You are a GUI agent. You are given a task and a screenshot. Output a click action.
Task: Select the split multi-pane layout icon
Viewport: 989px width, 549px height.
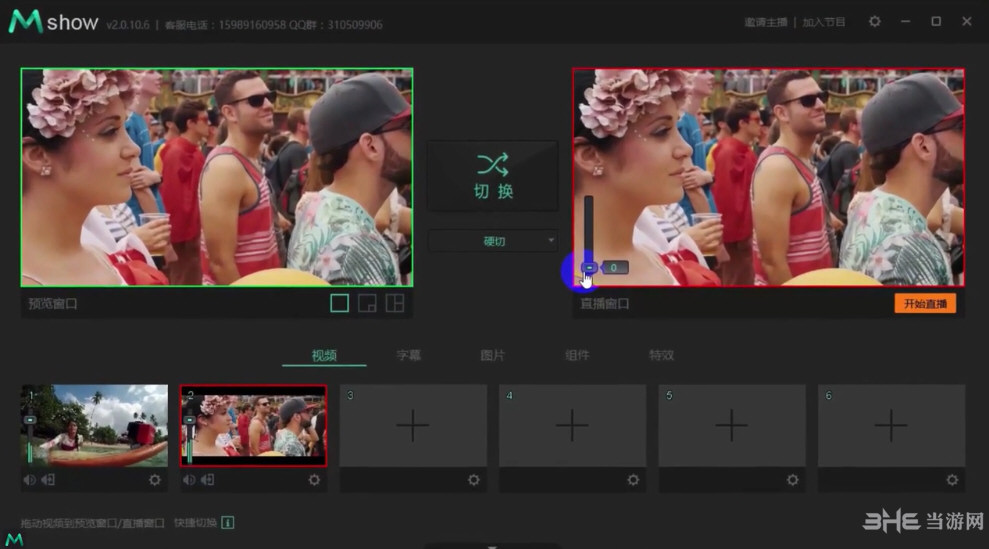(395, 304)
